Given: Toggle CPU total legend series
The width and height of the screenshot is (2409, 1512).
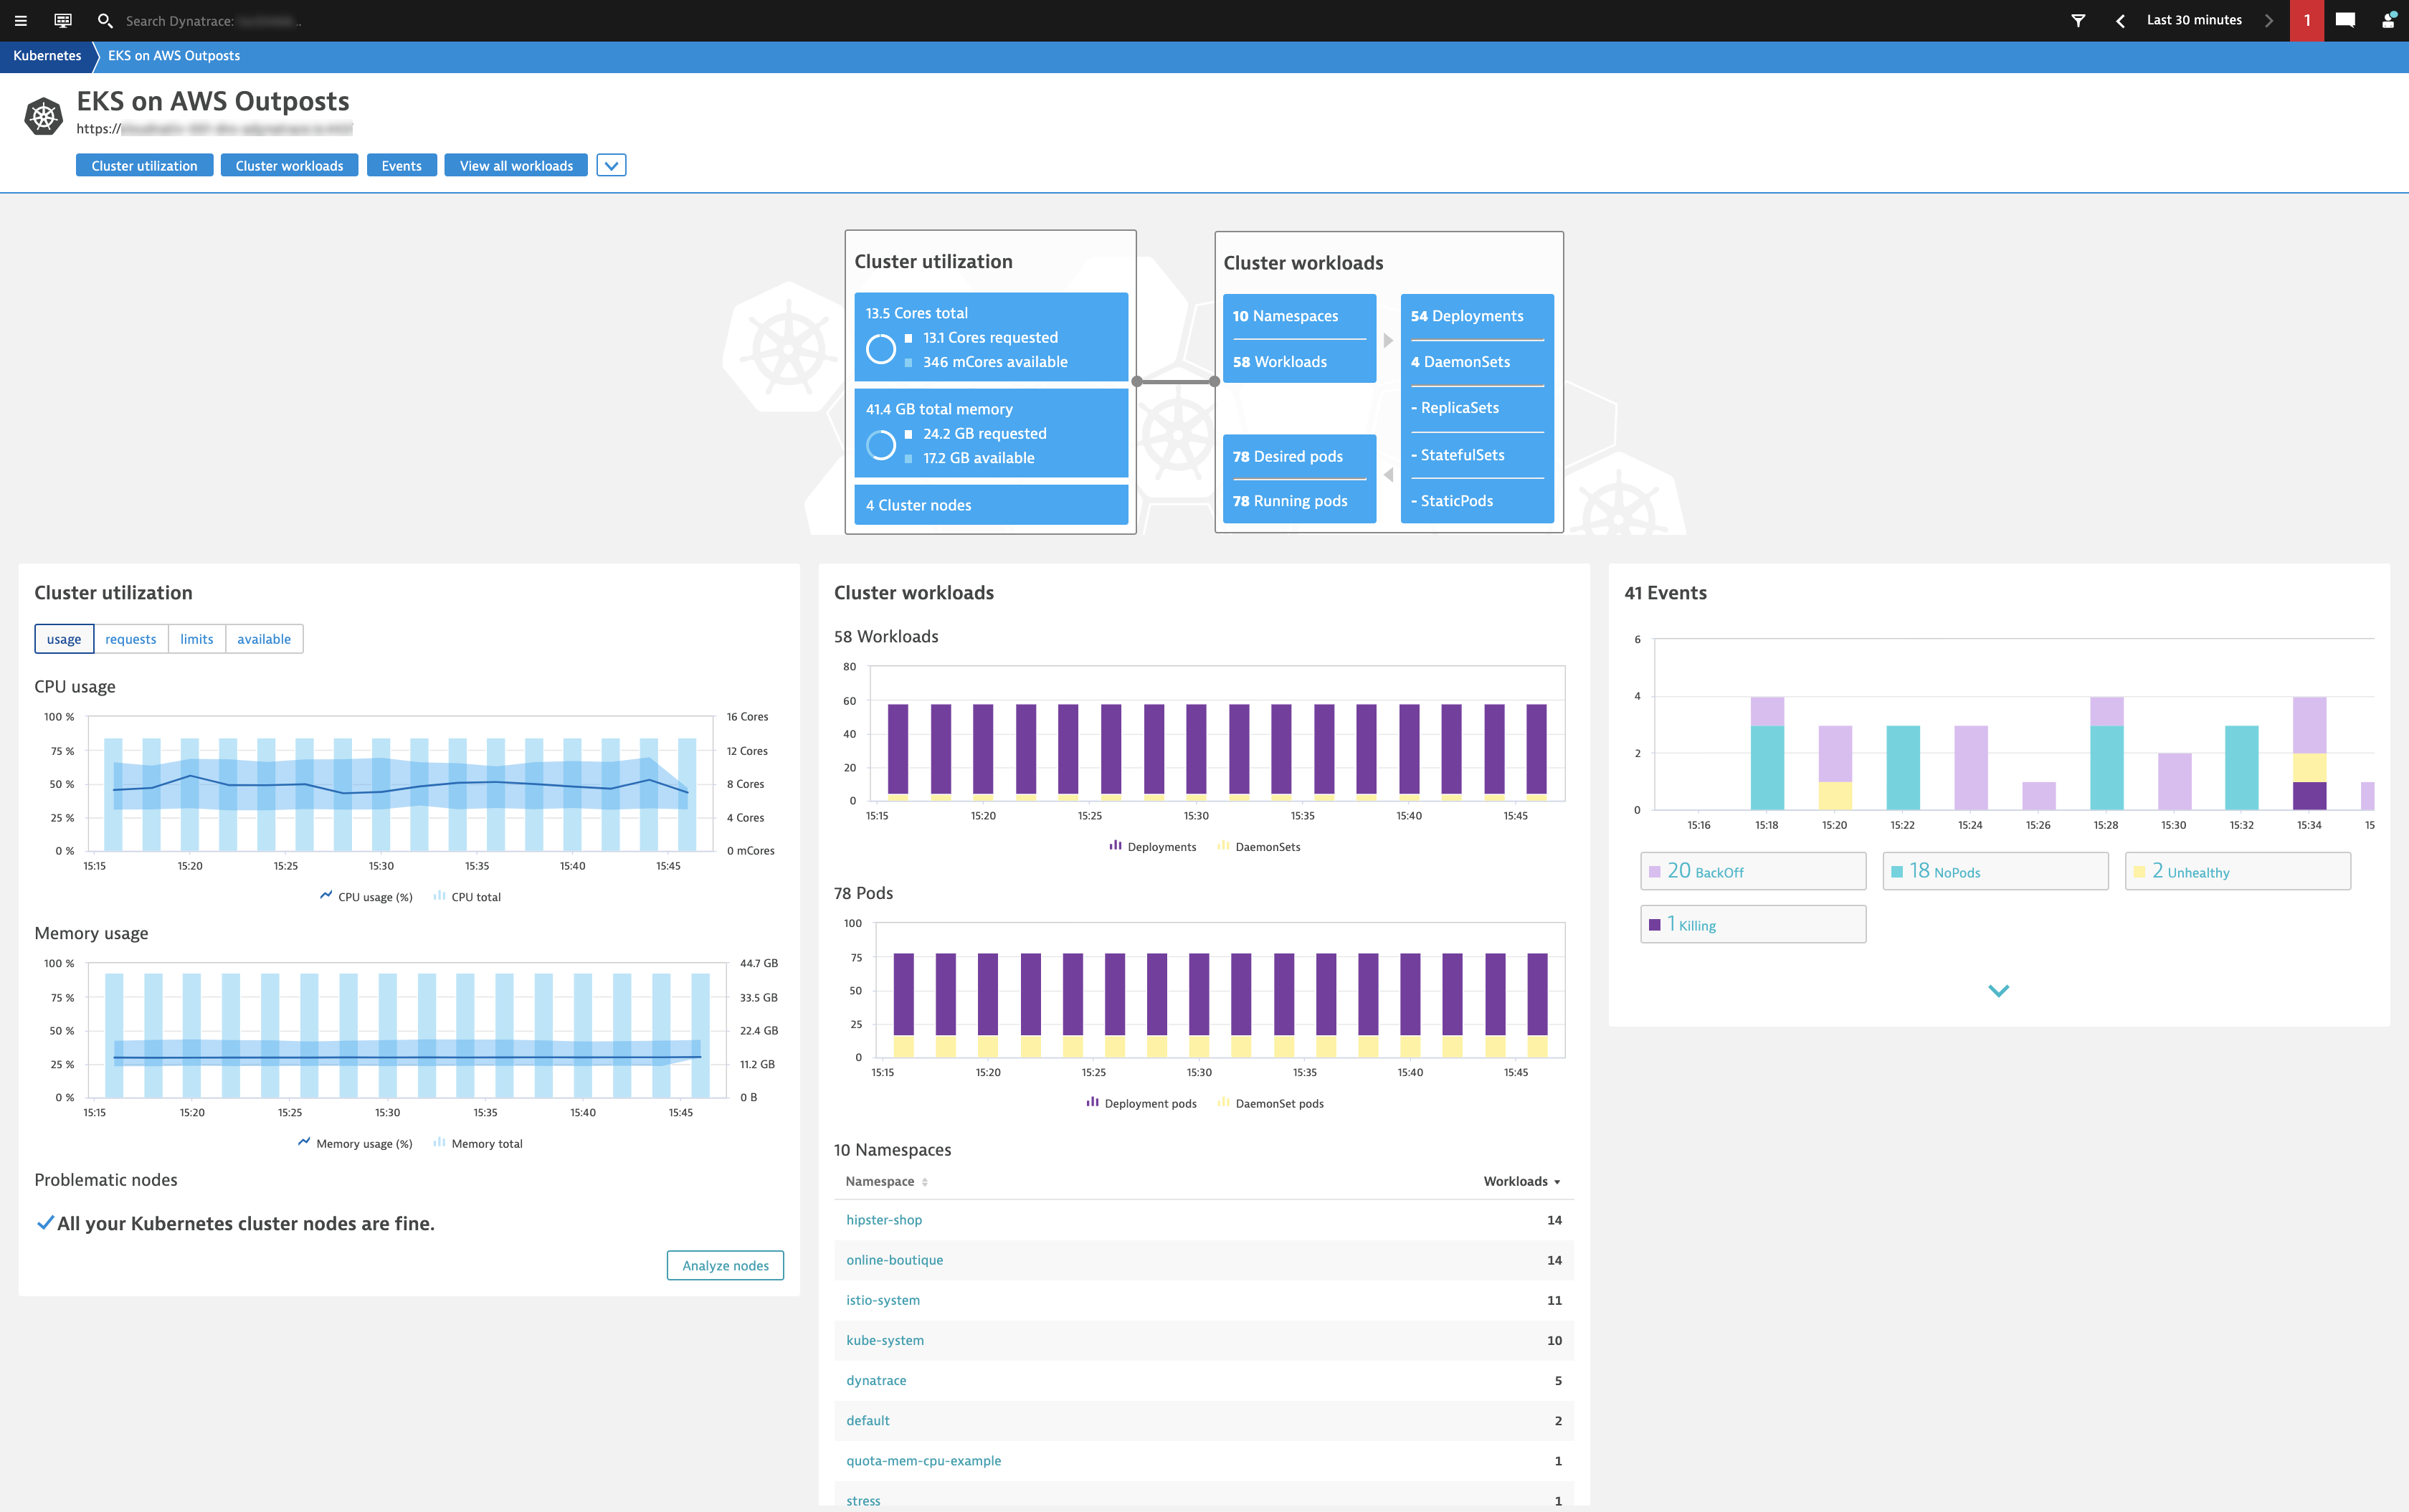Looking at the screenshot, I should coord(467,897).
